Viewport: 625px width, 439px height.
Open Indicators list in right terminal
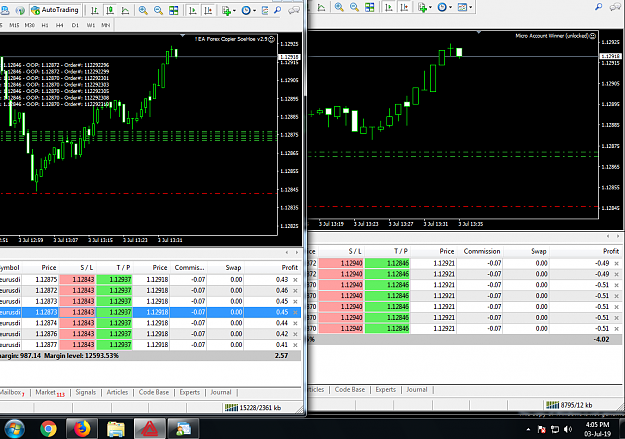(422, 7)
